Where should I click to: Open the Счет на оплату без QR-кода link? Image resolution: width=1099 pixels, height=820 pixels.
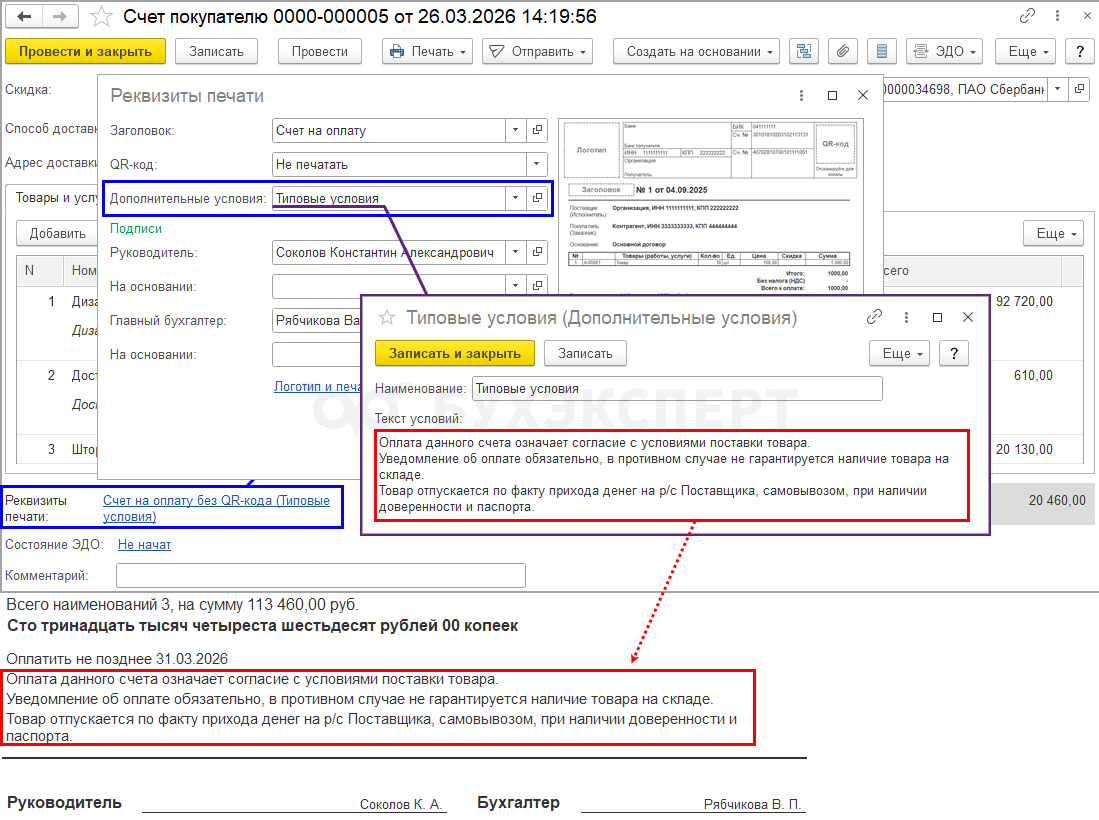pos(217,508)
